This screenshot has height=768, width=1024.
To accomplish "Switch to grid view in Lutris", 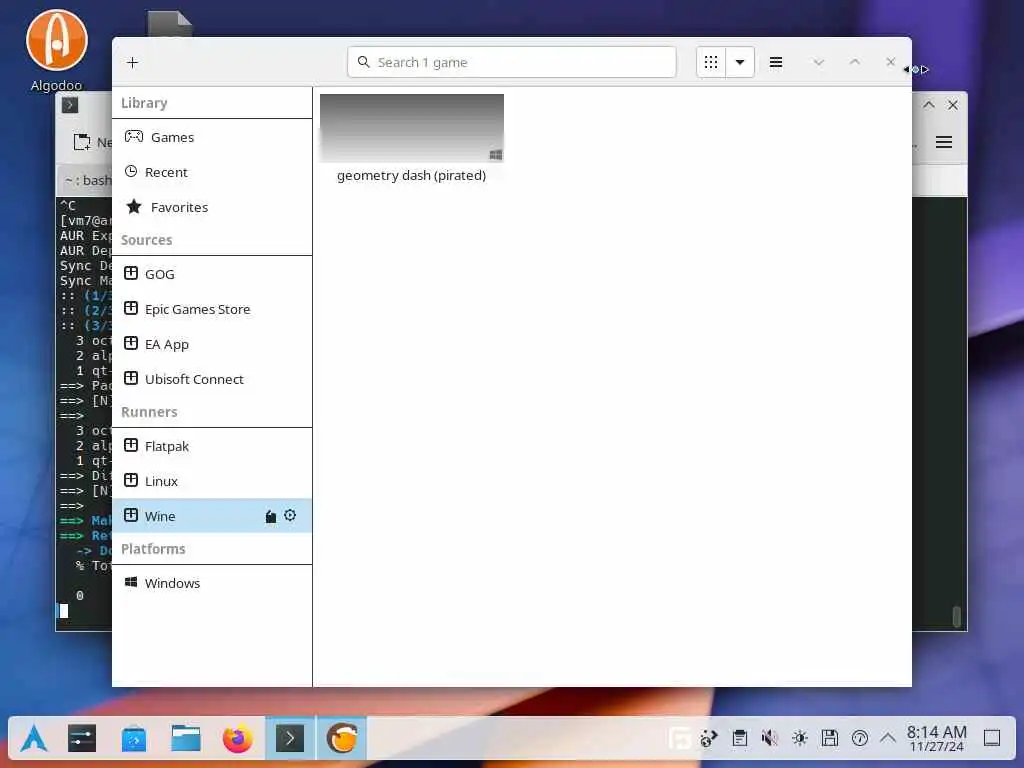I will 711,63.
